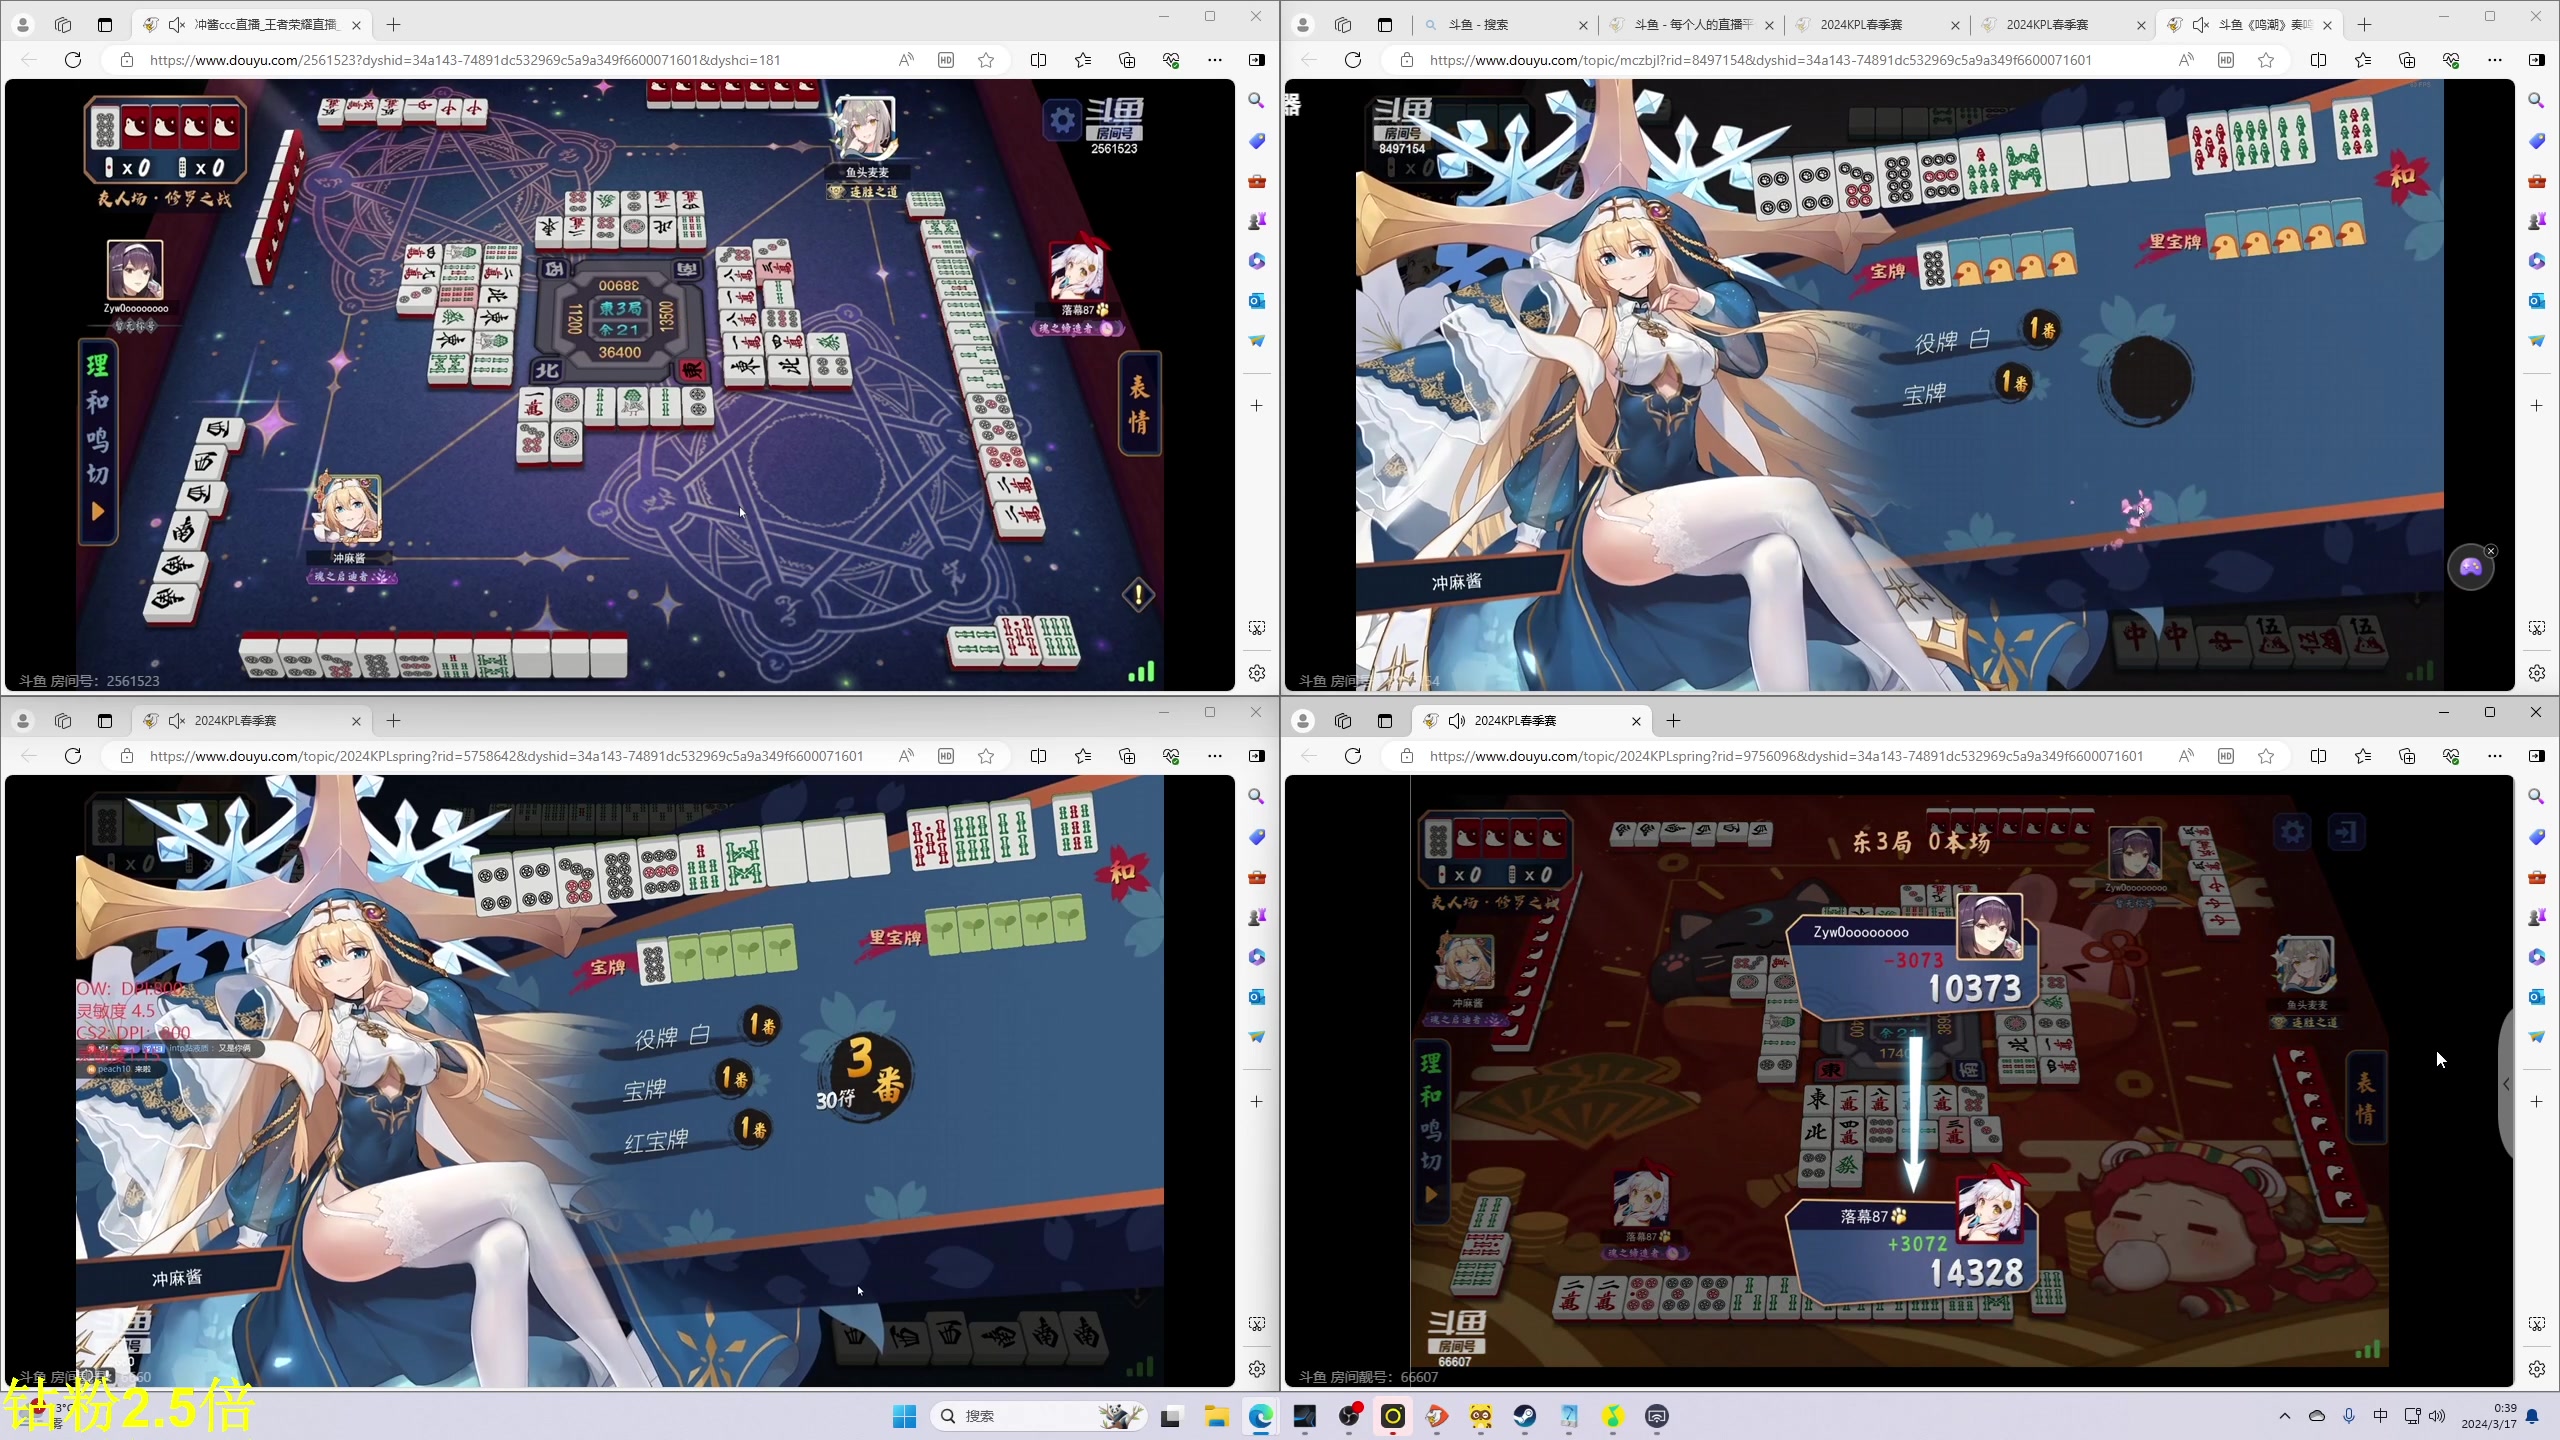Click the 表情 emote button in top-left game
2560x1440 pixels.
click(1139, 404)
